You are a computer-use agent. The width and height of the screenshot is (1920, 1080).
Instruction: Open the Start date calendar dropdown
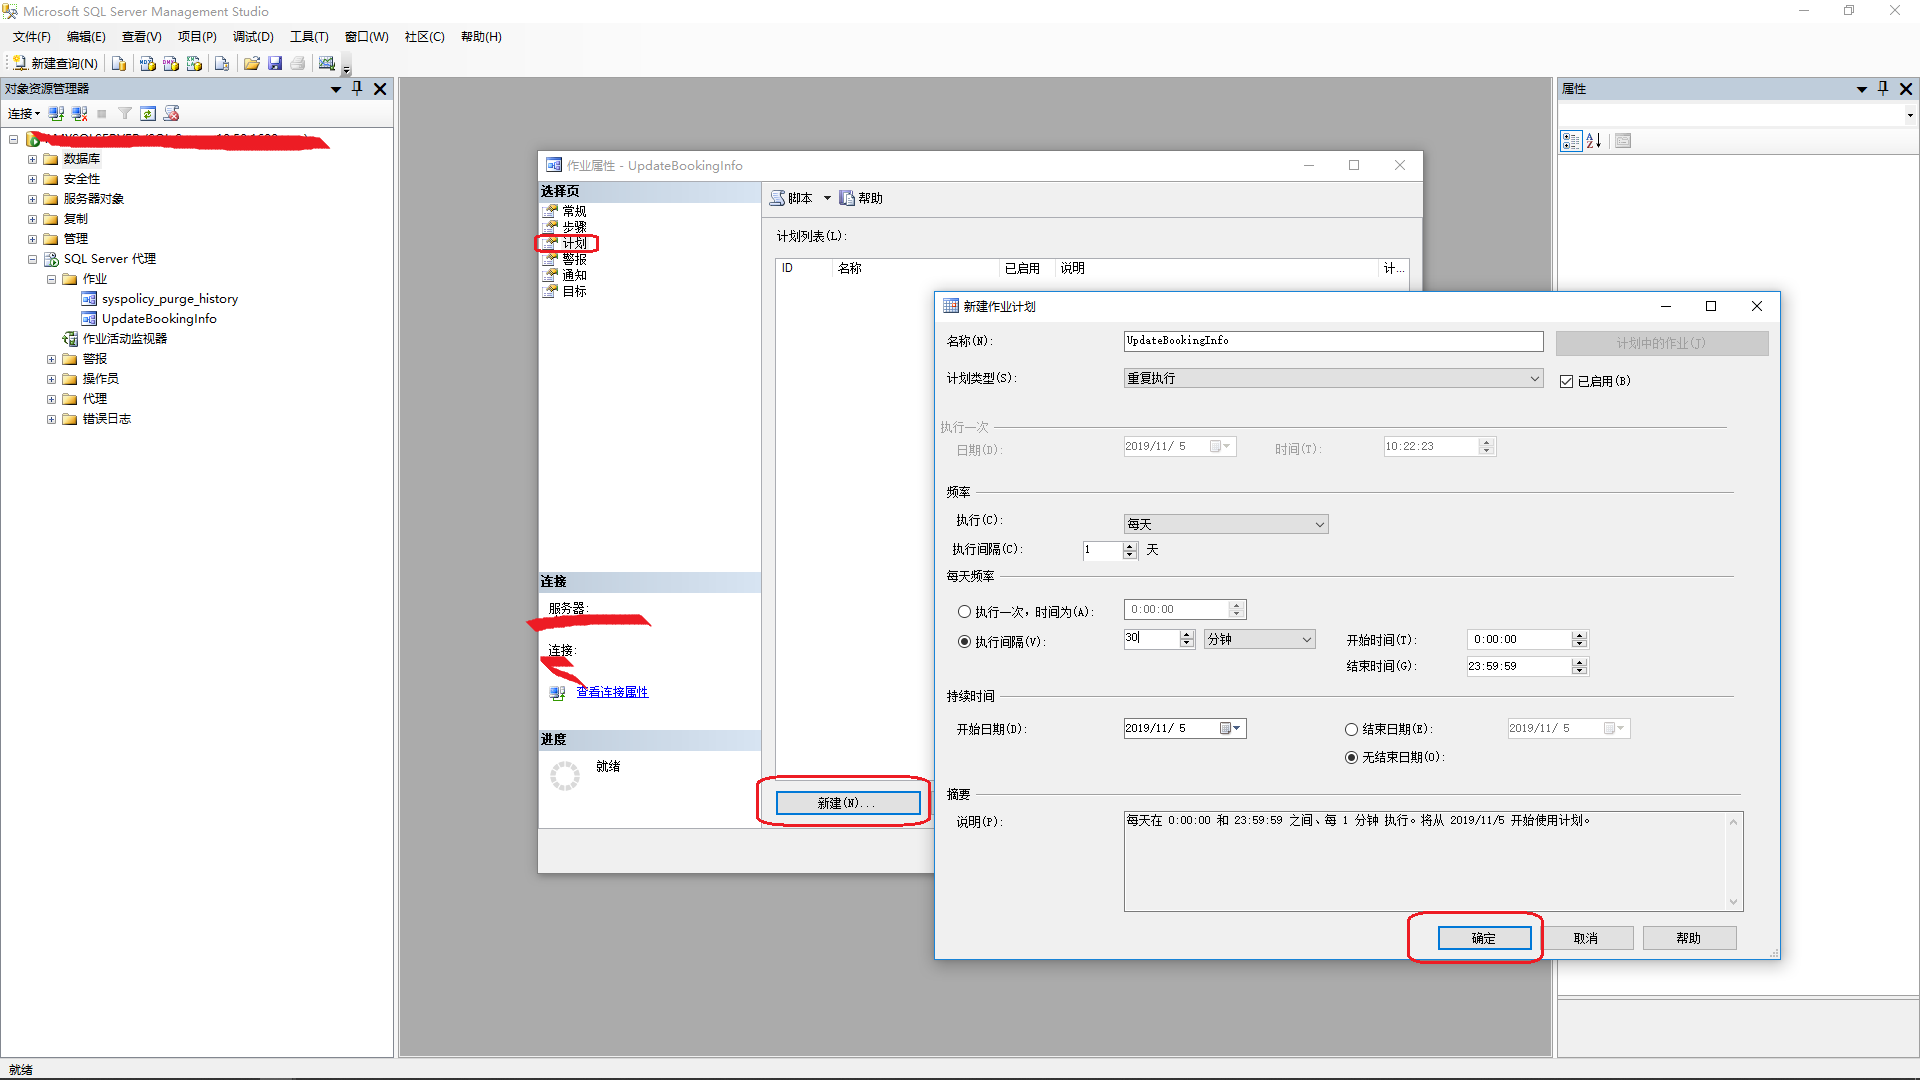(1231, 728)
